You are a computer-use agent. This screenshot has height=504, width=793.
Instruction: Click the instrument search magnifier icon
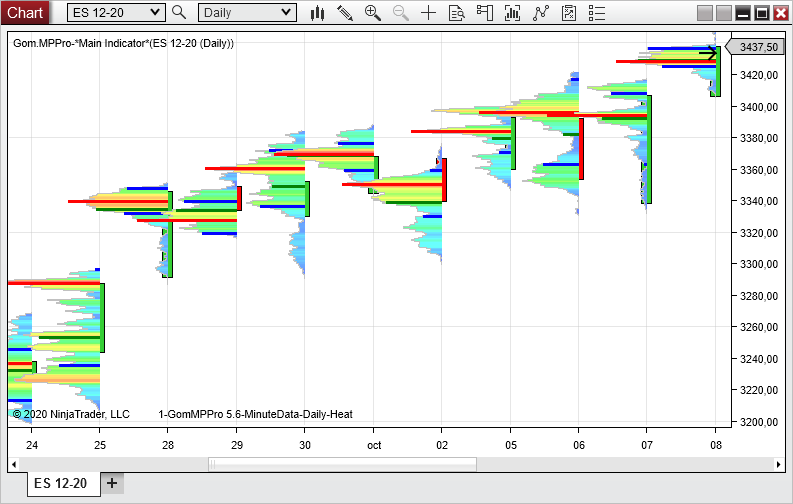click(179, 13)
